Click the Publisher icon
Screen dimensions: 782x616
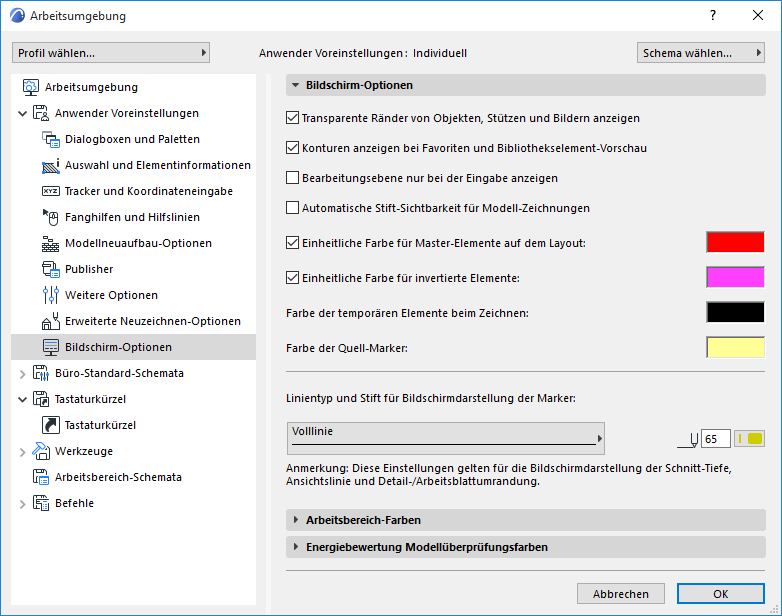(50, 269)
